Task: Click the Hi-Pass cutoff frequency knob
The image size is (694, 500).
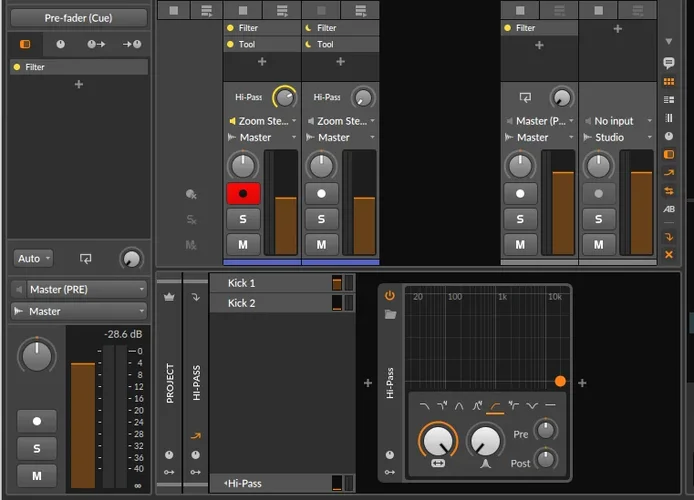Action: tap(437, 440)
